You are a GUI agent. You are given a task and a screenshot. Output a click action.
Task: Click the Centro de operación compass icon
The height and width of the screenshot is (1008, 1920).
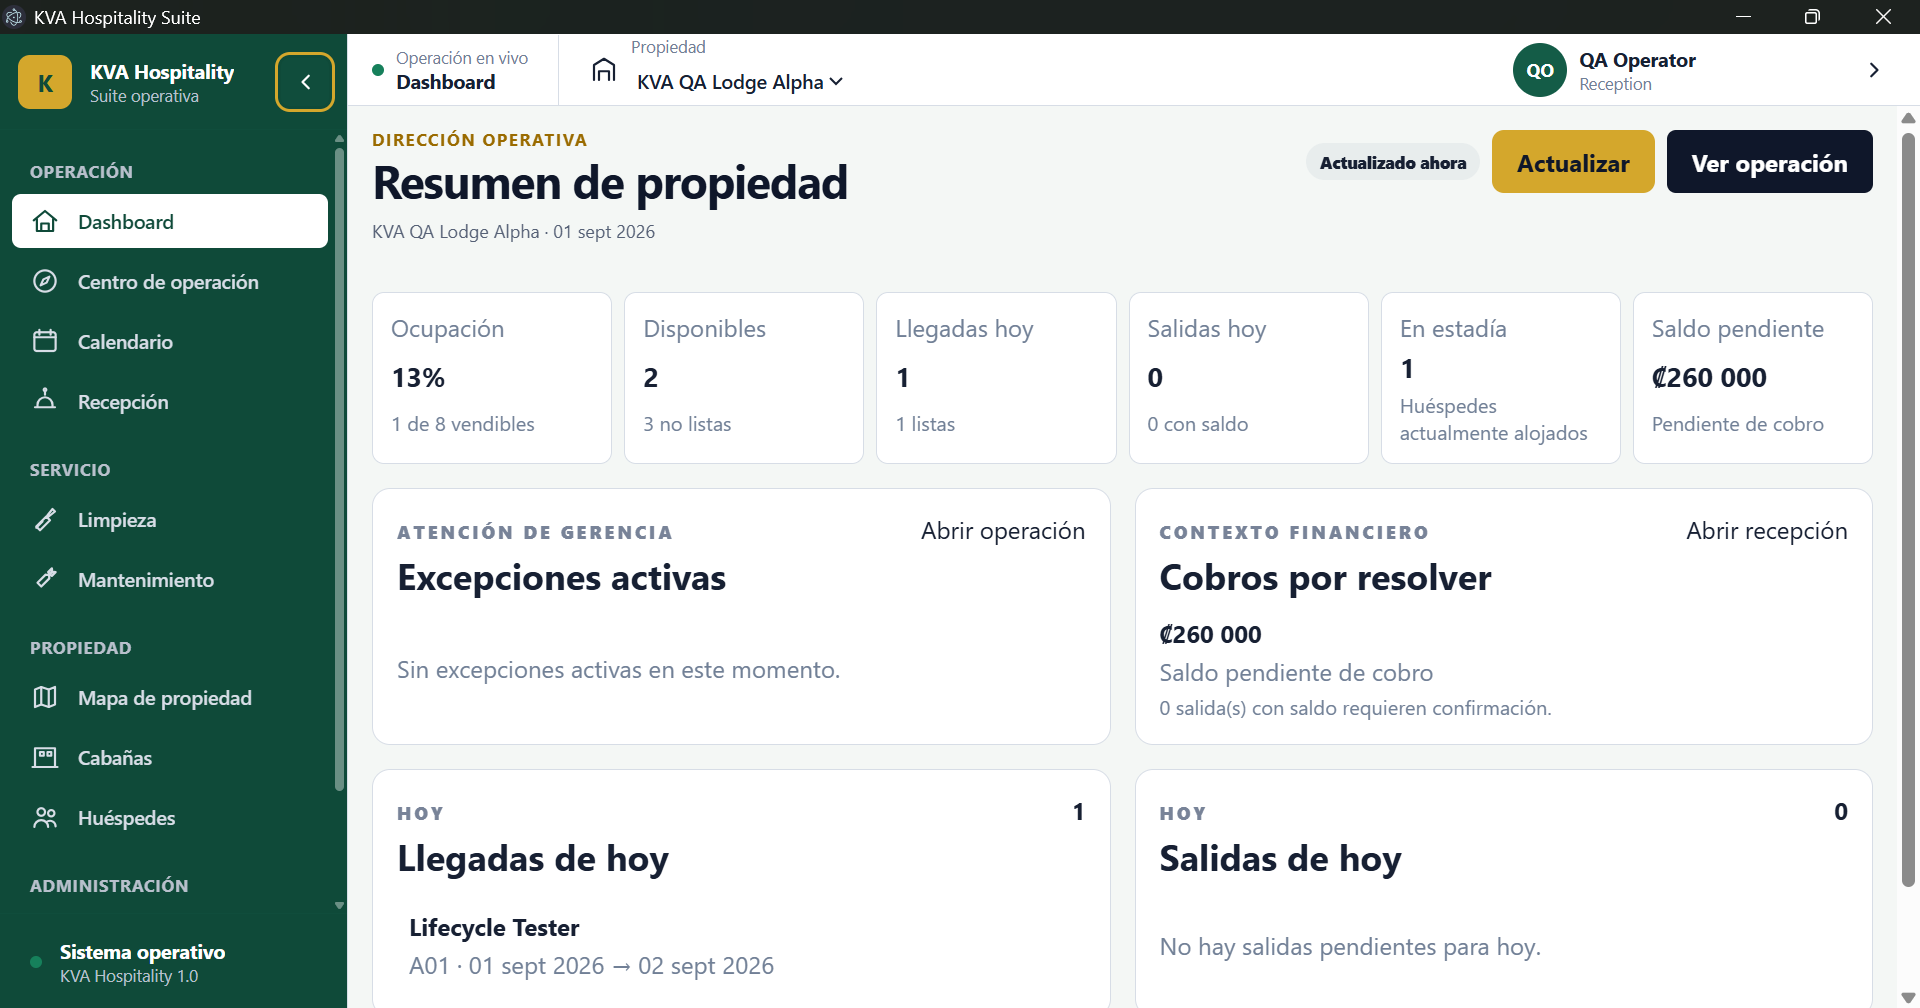pos(45,281)
